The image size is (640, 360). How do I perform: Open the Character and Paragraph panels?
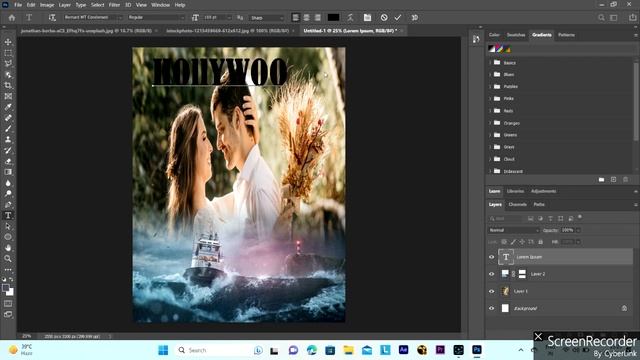tap(367, 18)
